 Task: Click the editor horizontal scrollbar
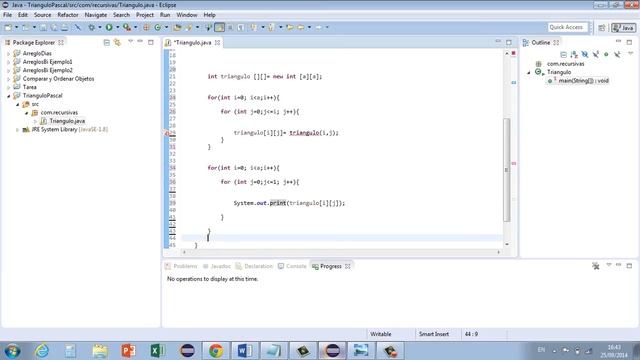click(341, 252)
